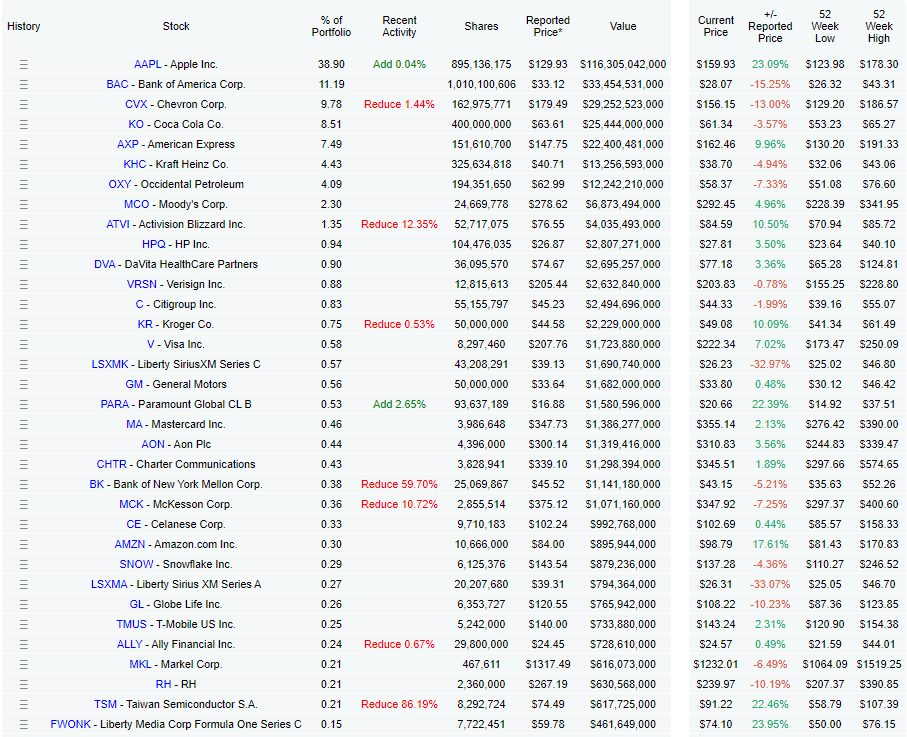Open history icon for Taiwan Semiconductor row
The image size is (907, 737).
click(24, 705)
